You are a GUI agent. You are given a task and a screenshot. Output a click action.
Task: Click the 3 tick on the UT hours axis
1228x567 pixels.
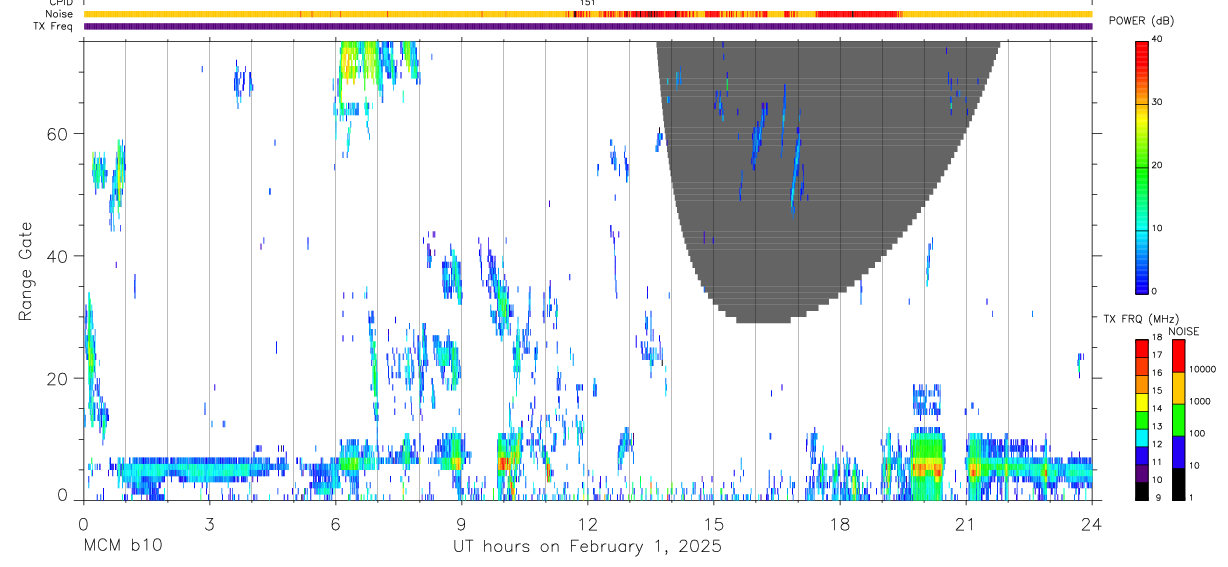coord(209,523)
